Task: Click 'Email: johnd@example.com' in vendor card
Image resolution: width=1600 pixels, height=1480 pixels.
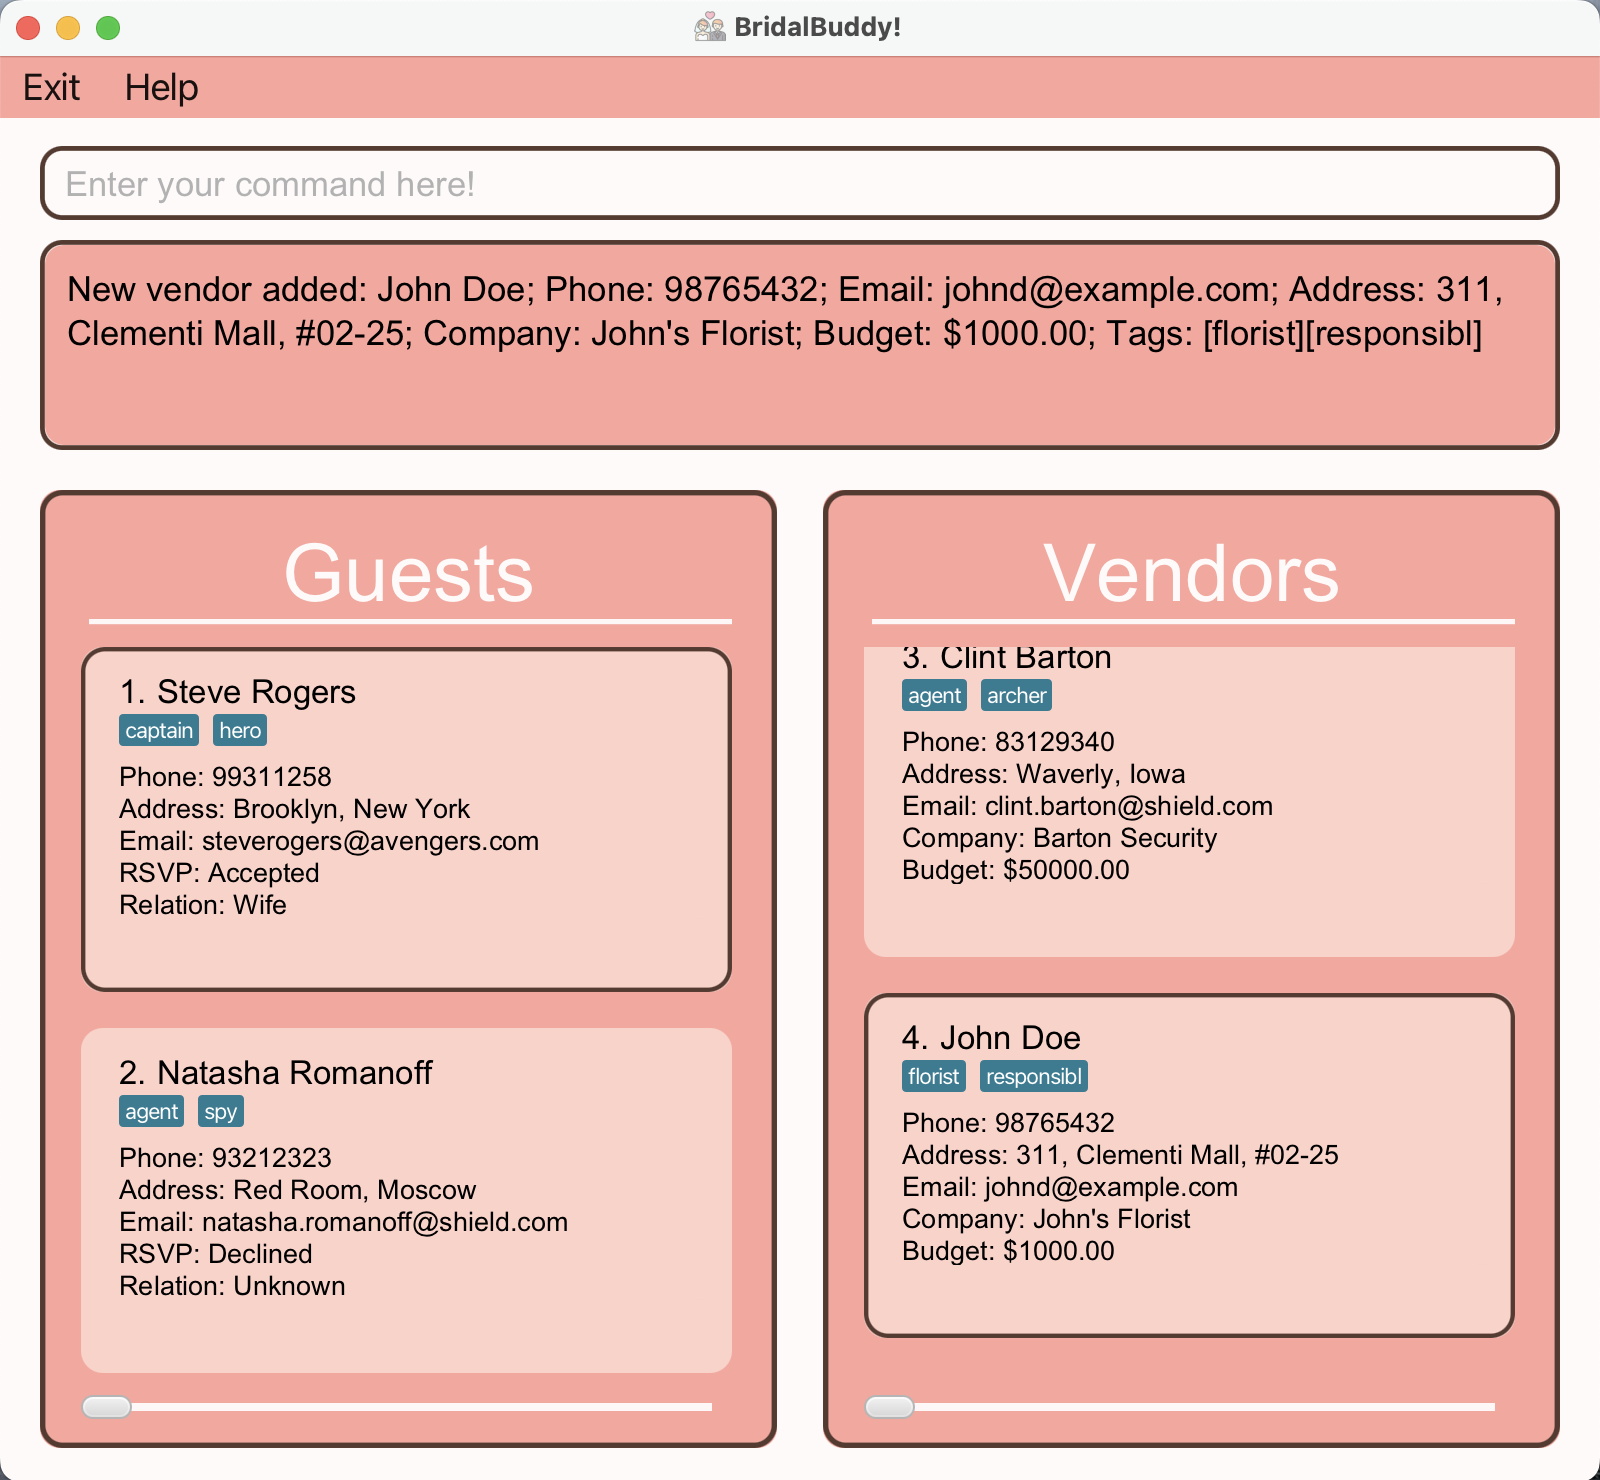Action: (x=1070, y=1187)
